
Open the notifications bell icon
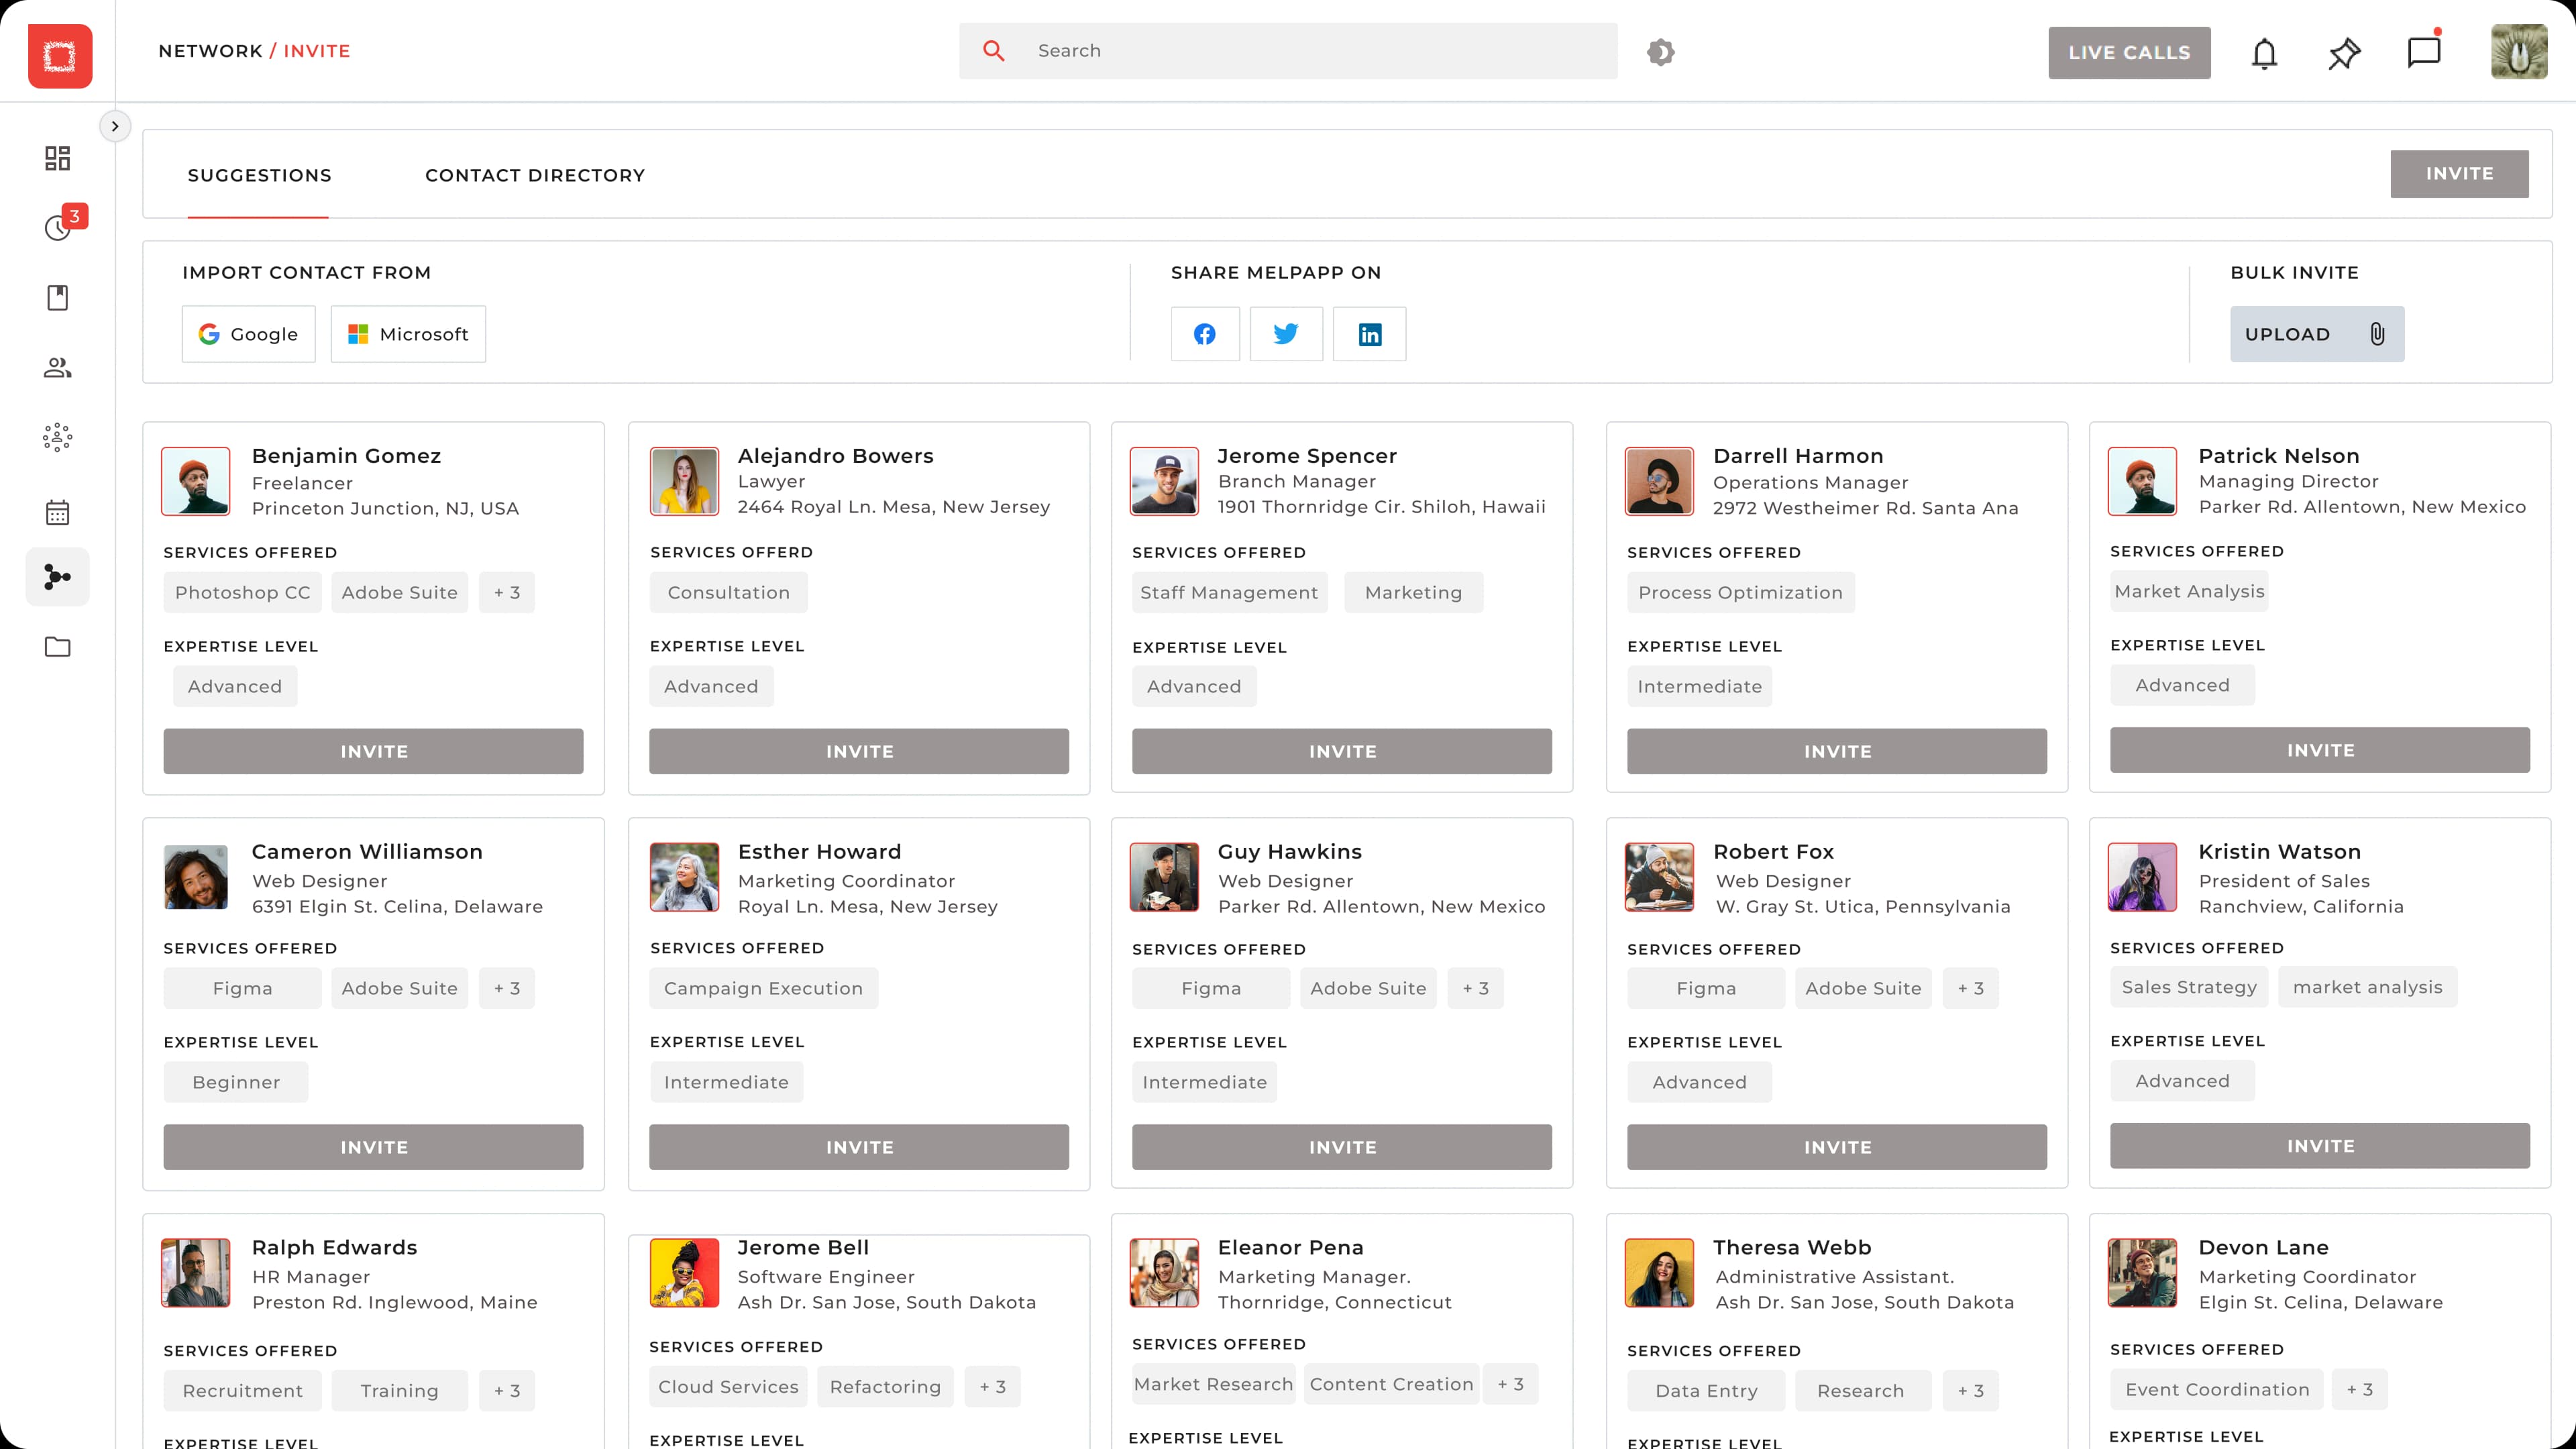[x=2264, y=53]
